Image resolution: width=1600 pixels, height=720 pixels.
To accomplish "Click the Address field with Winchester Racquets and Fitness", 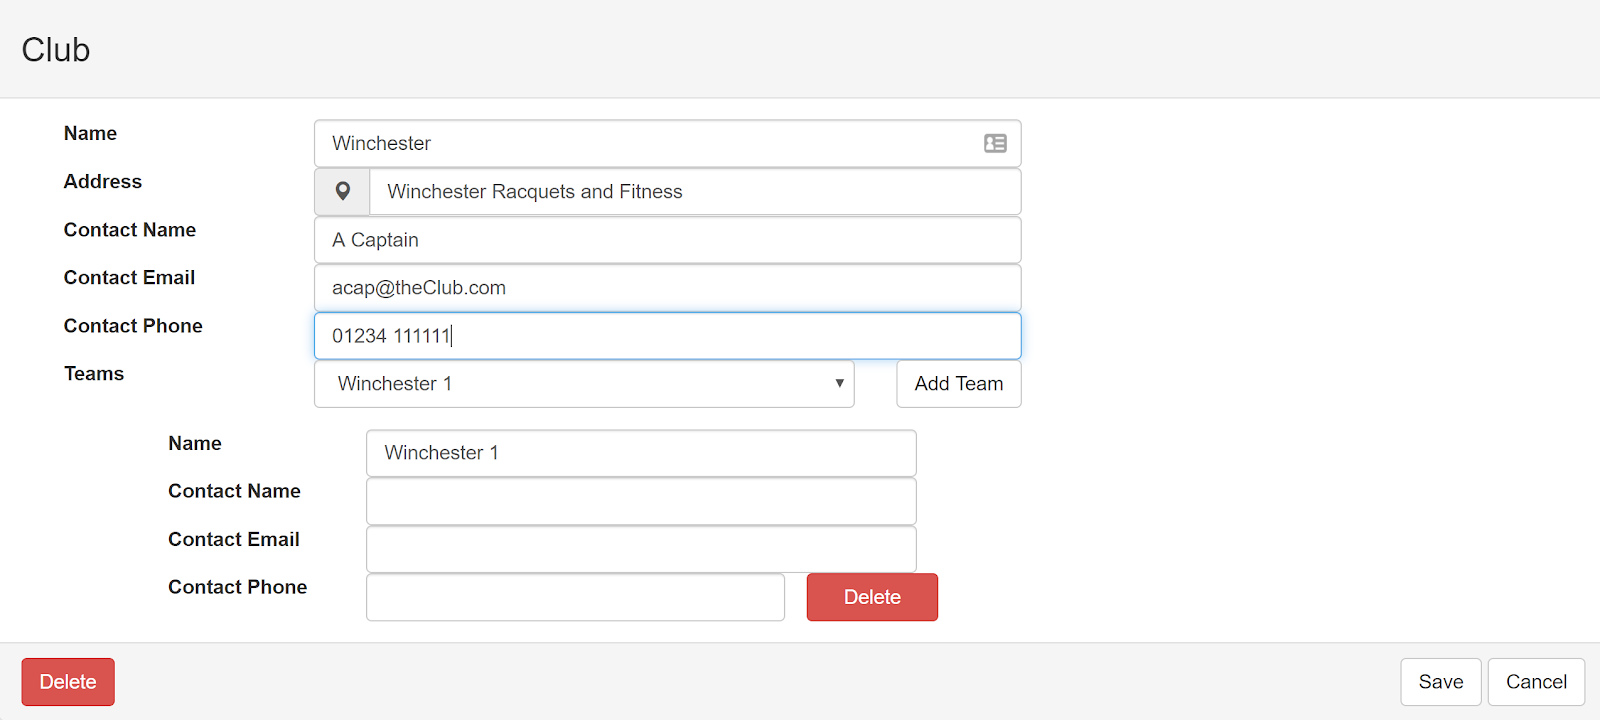I will [695, 191].
